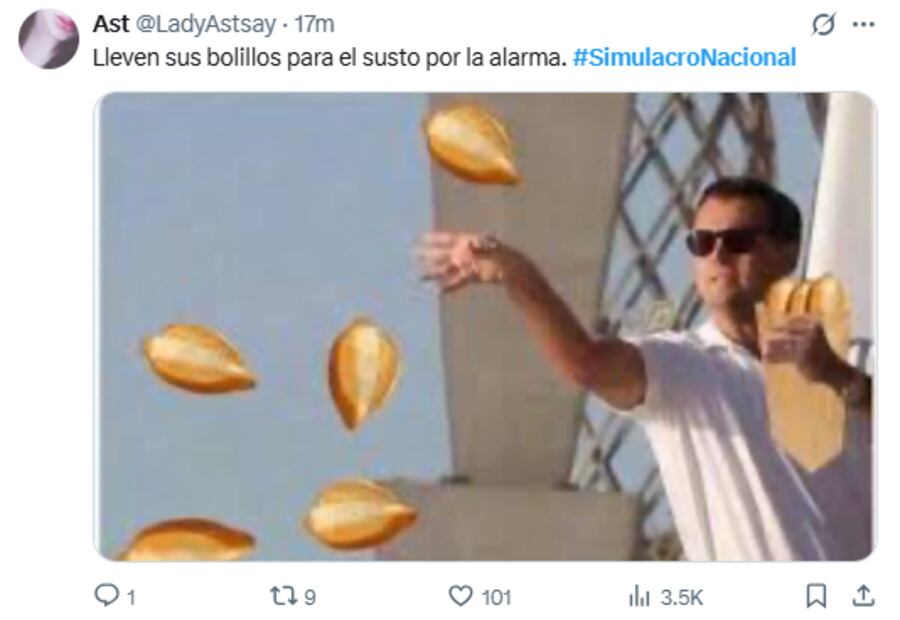Open the #SimulacroNacional hashtag link
Image resolution: width=900 pixels, height=620 pixels.
coord(684,57)
